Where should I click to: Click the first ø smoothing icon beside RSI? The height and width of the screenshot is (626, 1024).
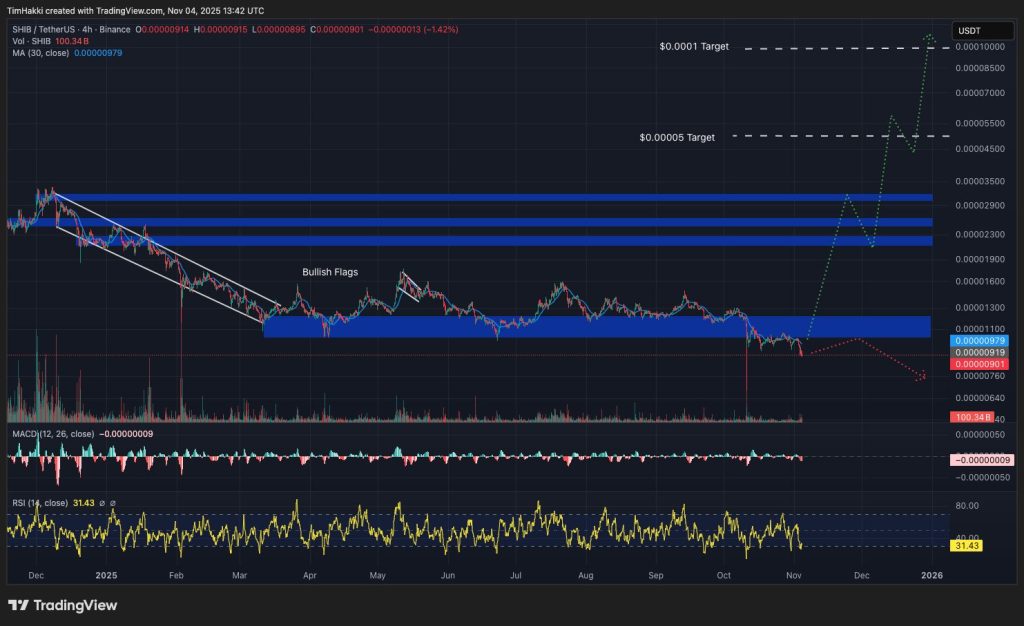click(x=102, y=504)
